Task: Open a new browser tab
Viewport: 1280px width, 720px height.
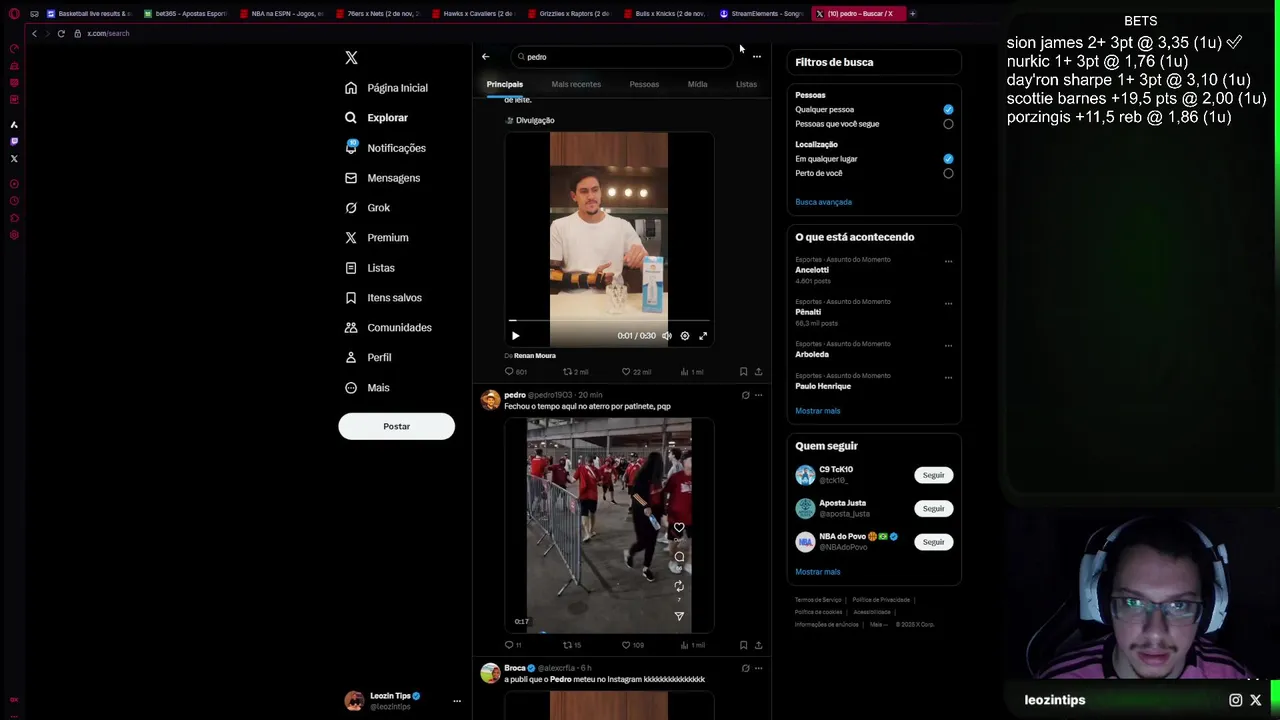Action: [912, 14]
